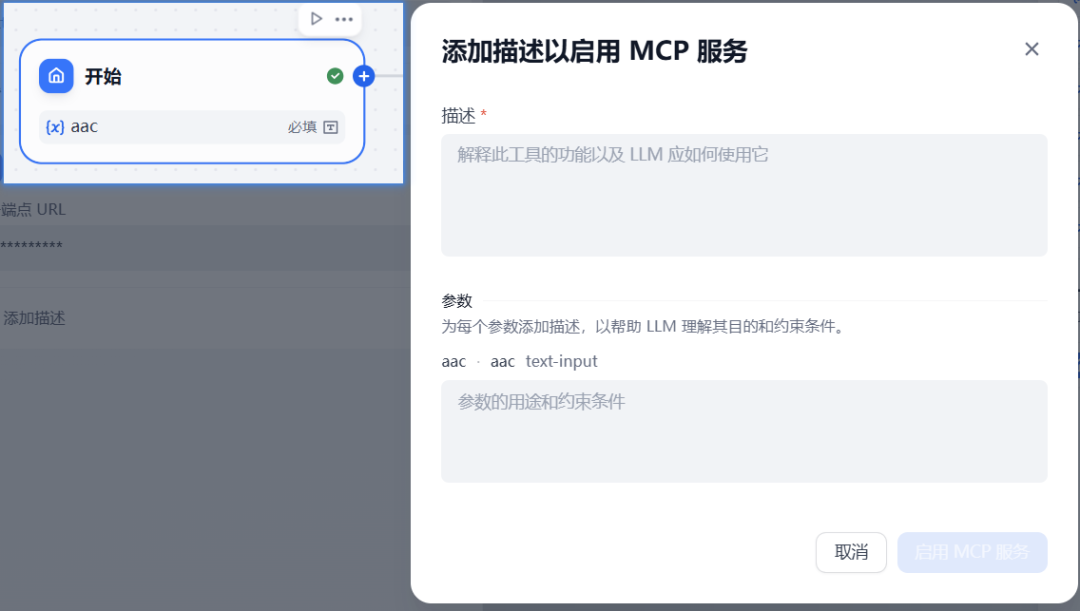The width and height of the screenshot is (1080, 611).
Task: Select the 开始 node title
Action: (x=103, y=76)
